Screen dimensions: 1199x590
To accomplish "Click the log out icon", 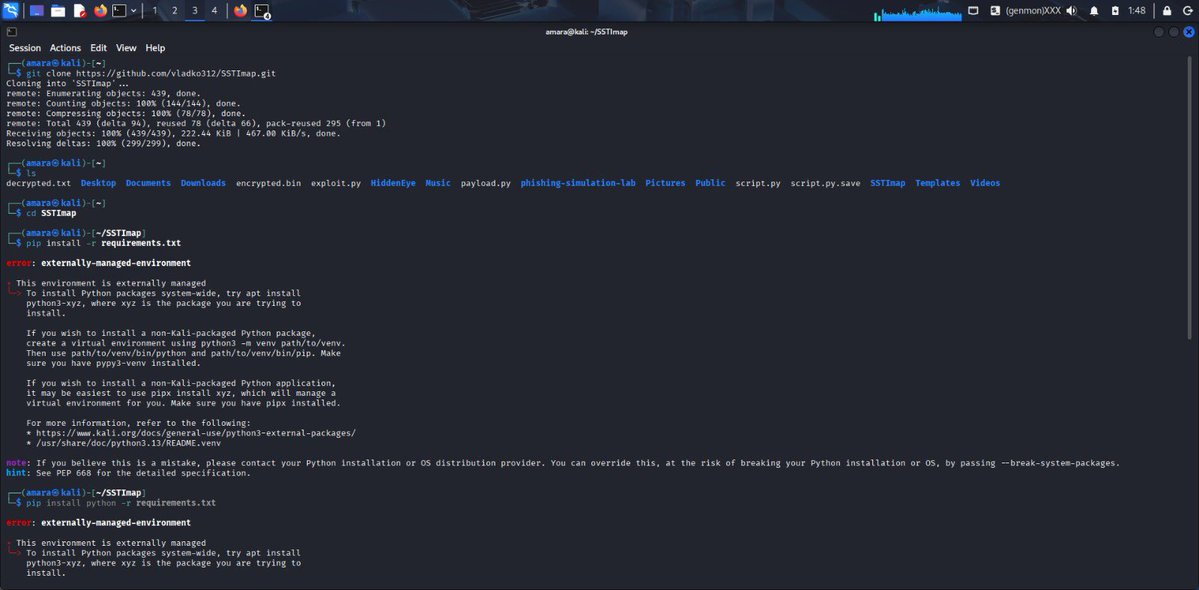I will tap(1188, 11).
